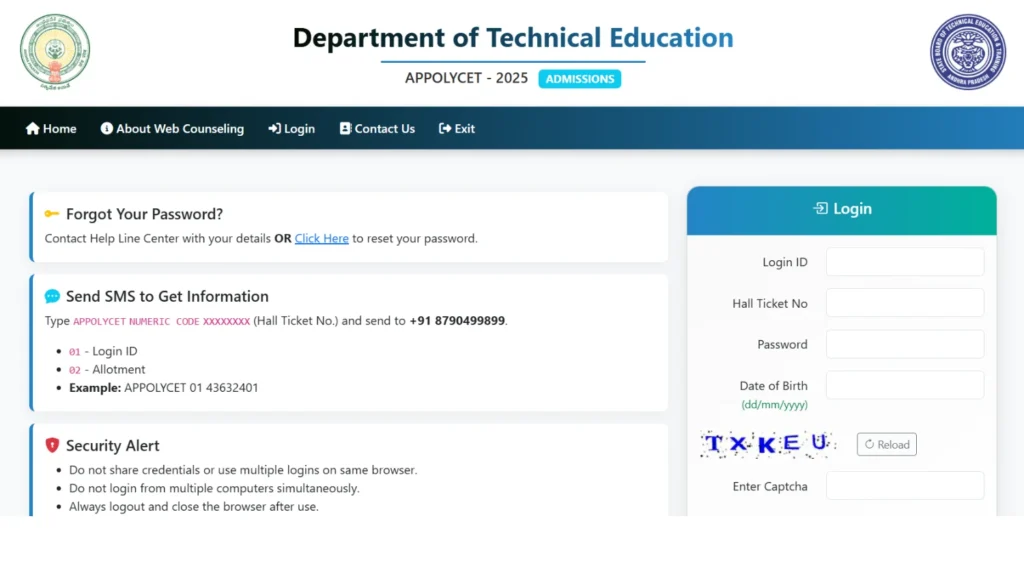Click the APPOLYCET - 2025 text
Image resolution: width=1024 pixels, height=566 pixels.
[466, 78]
